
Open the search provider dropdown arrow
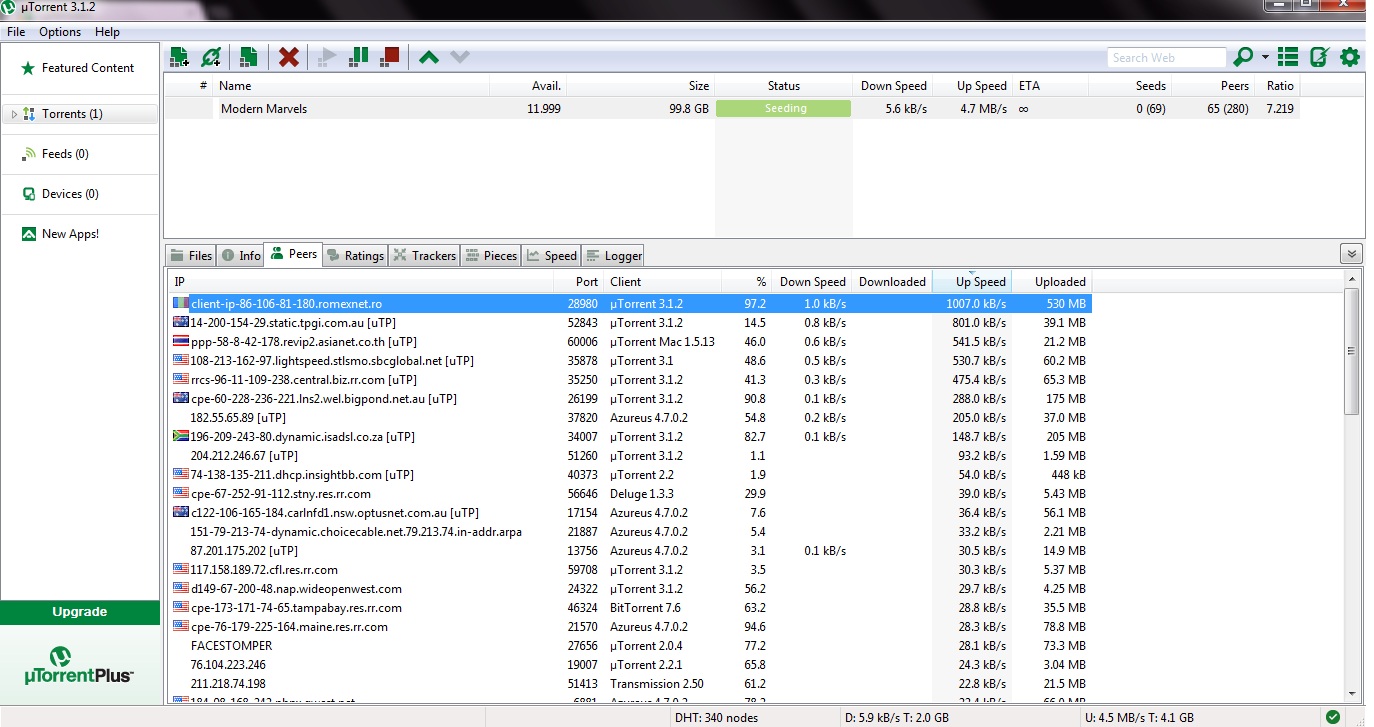(x=1265, y=57)
